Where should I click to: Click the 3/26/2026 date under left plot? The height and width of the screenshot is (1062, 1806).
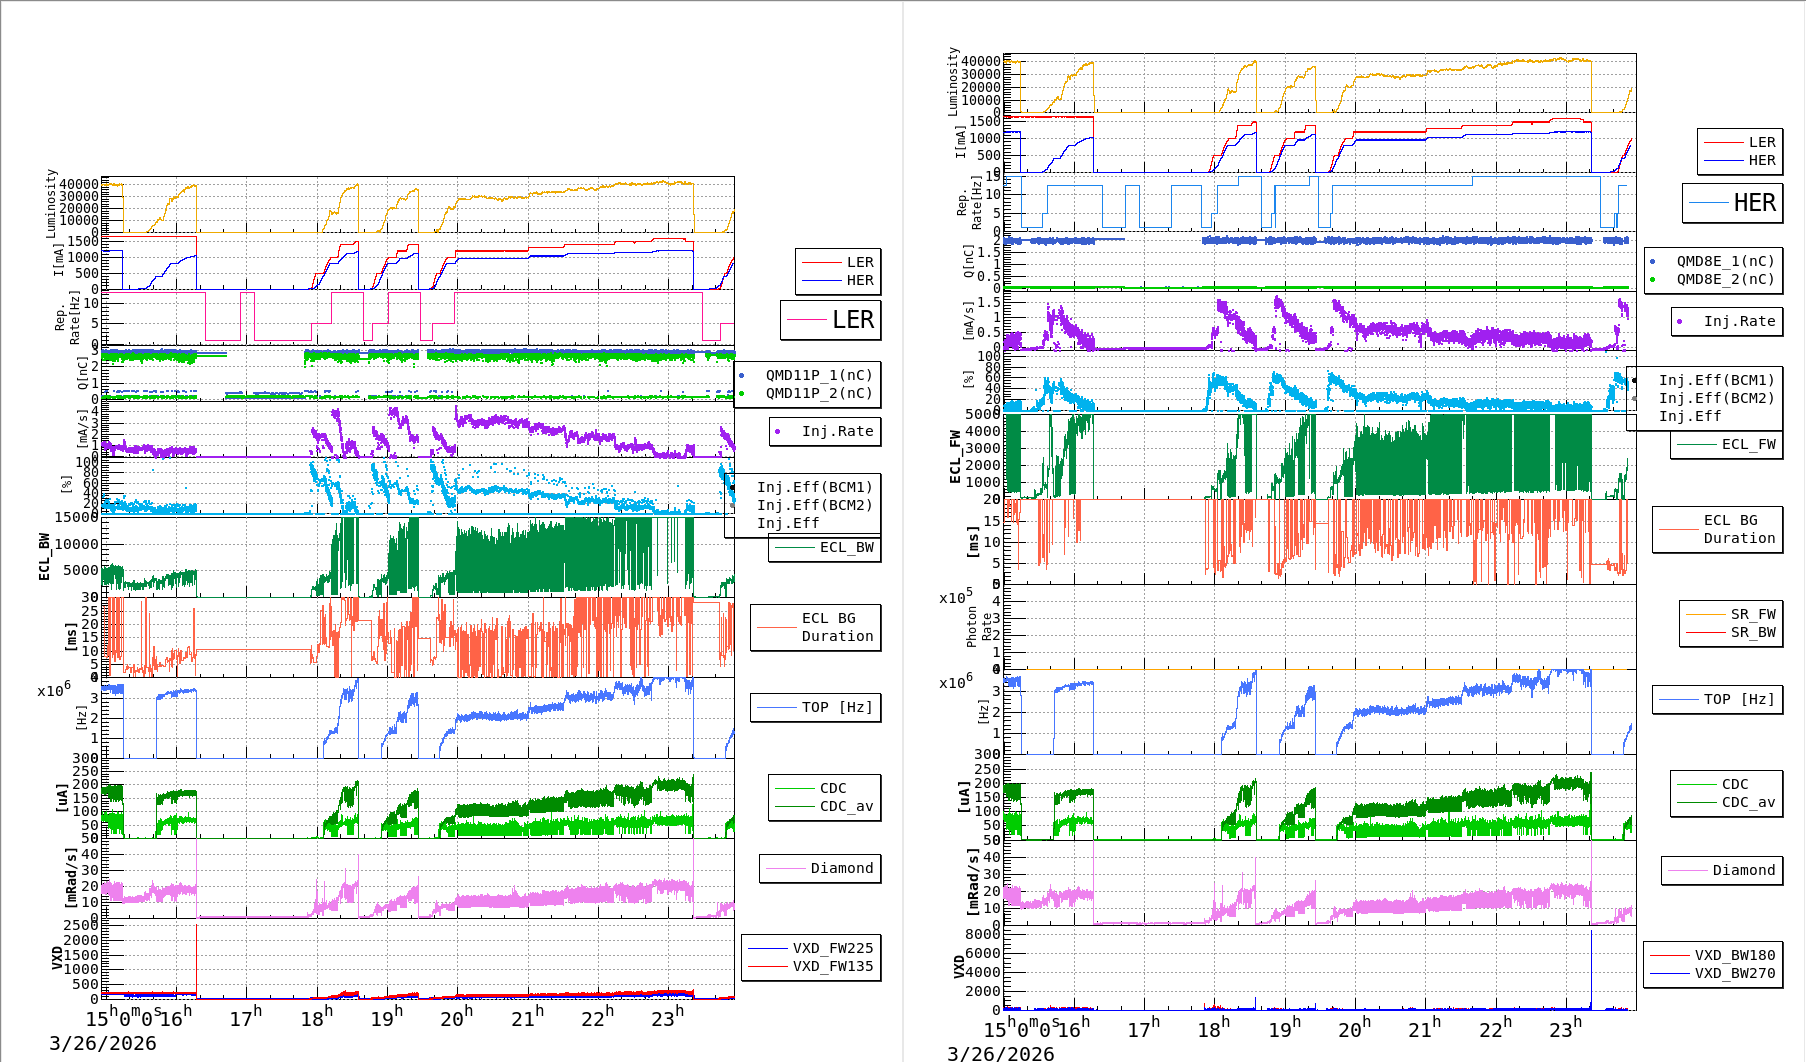103,1043
